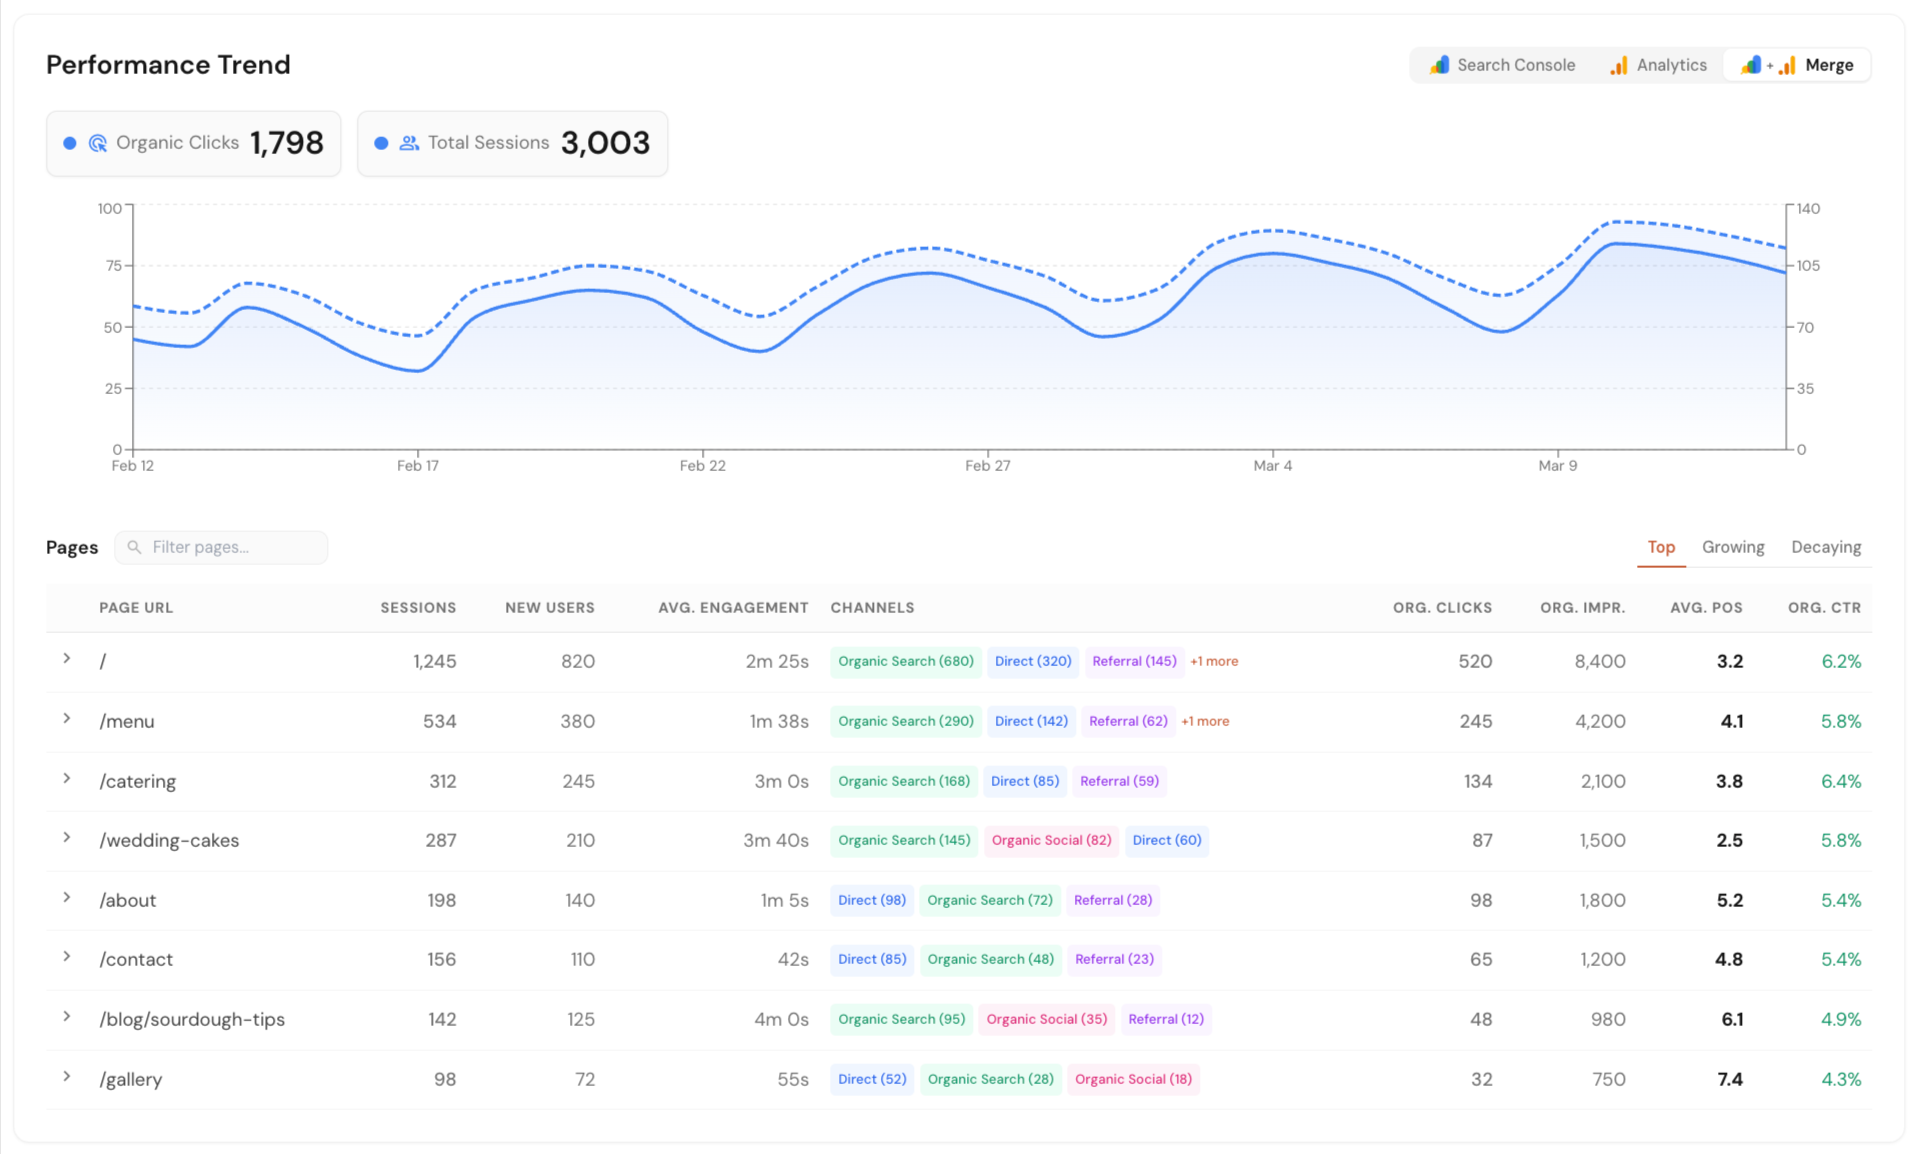
Task: Expand the /gallery row chevron
Action: 67,1077
